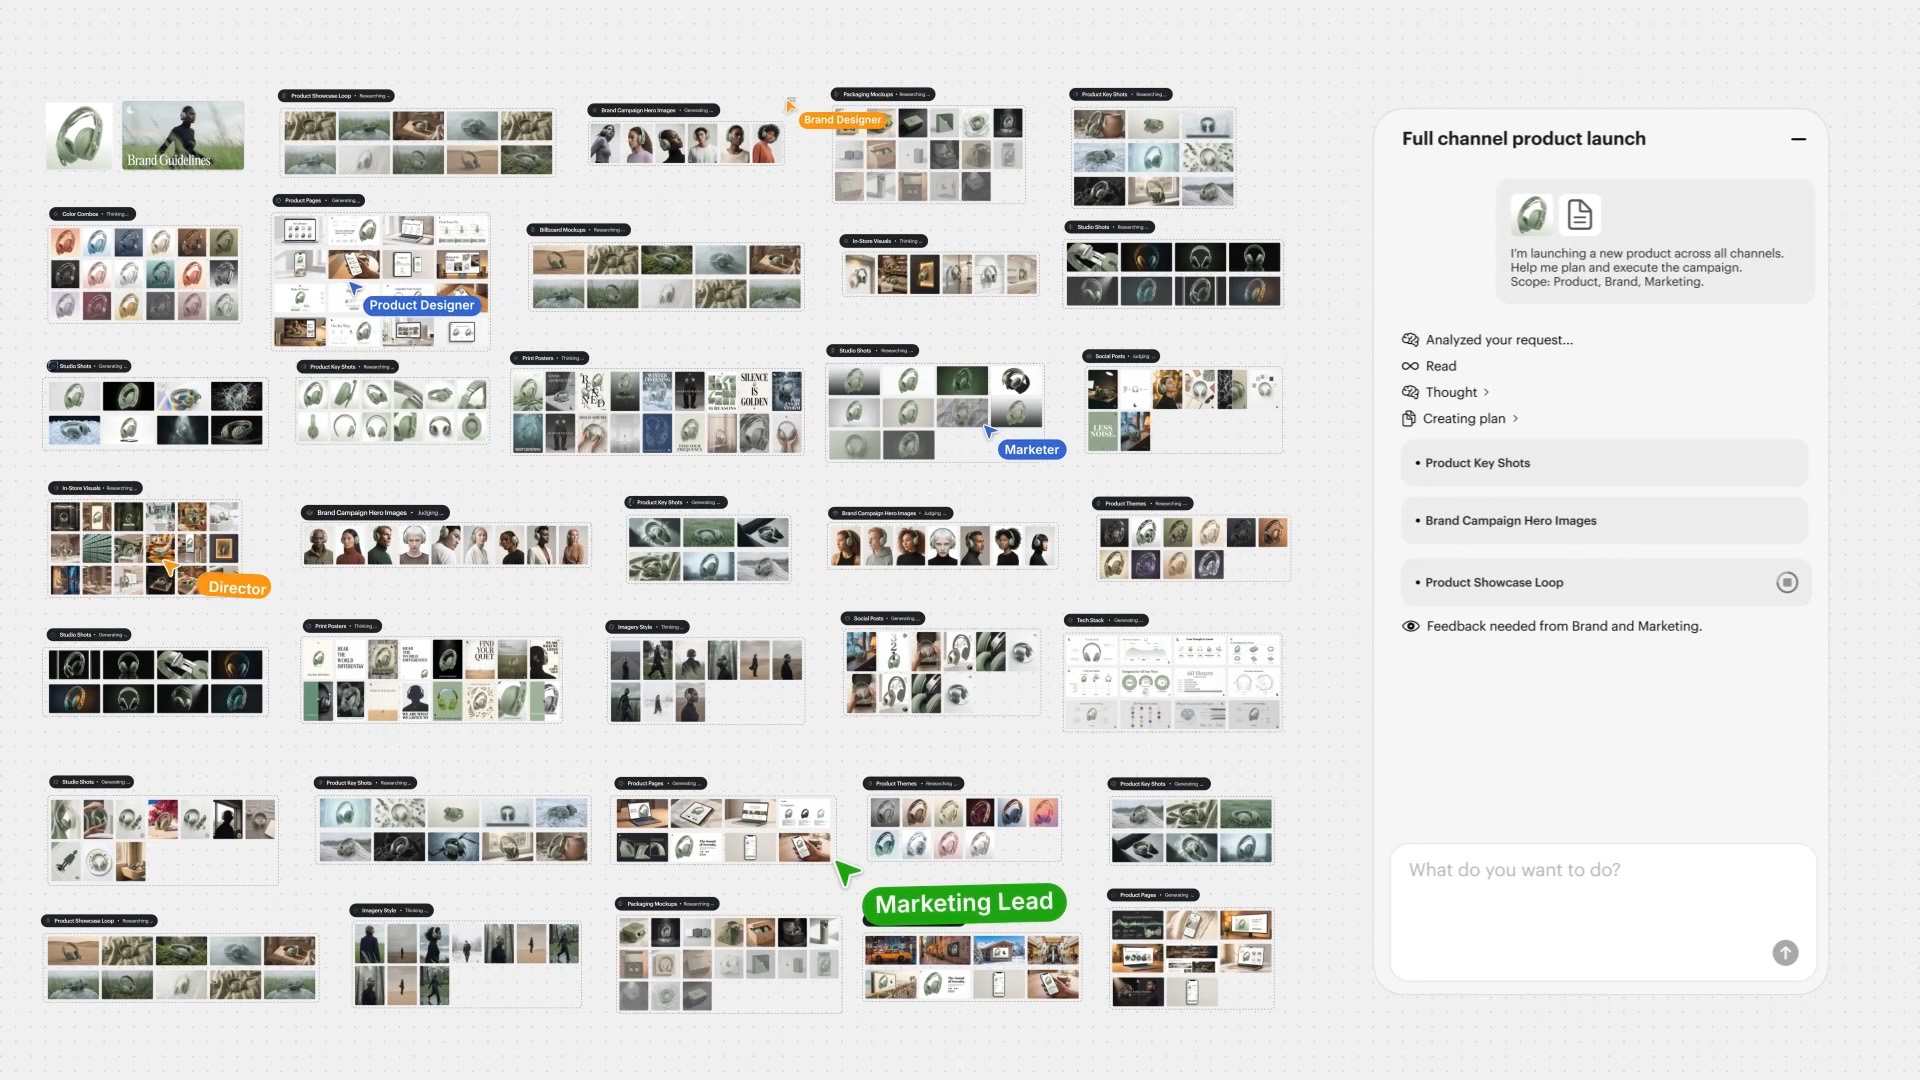The width and height of the screenshot is (1920, 1080).
Task: Stop the Product Showcase Loop generation
Action: pos(1786,582)
